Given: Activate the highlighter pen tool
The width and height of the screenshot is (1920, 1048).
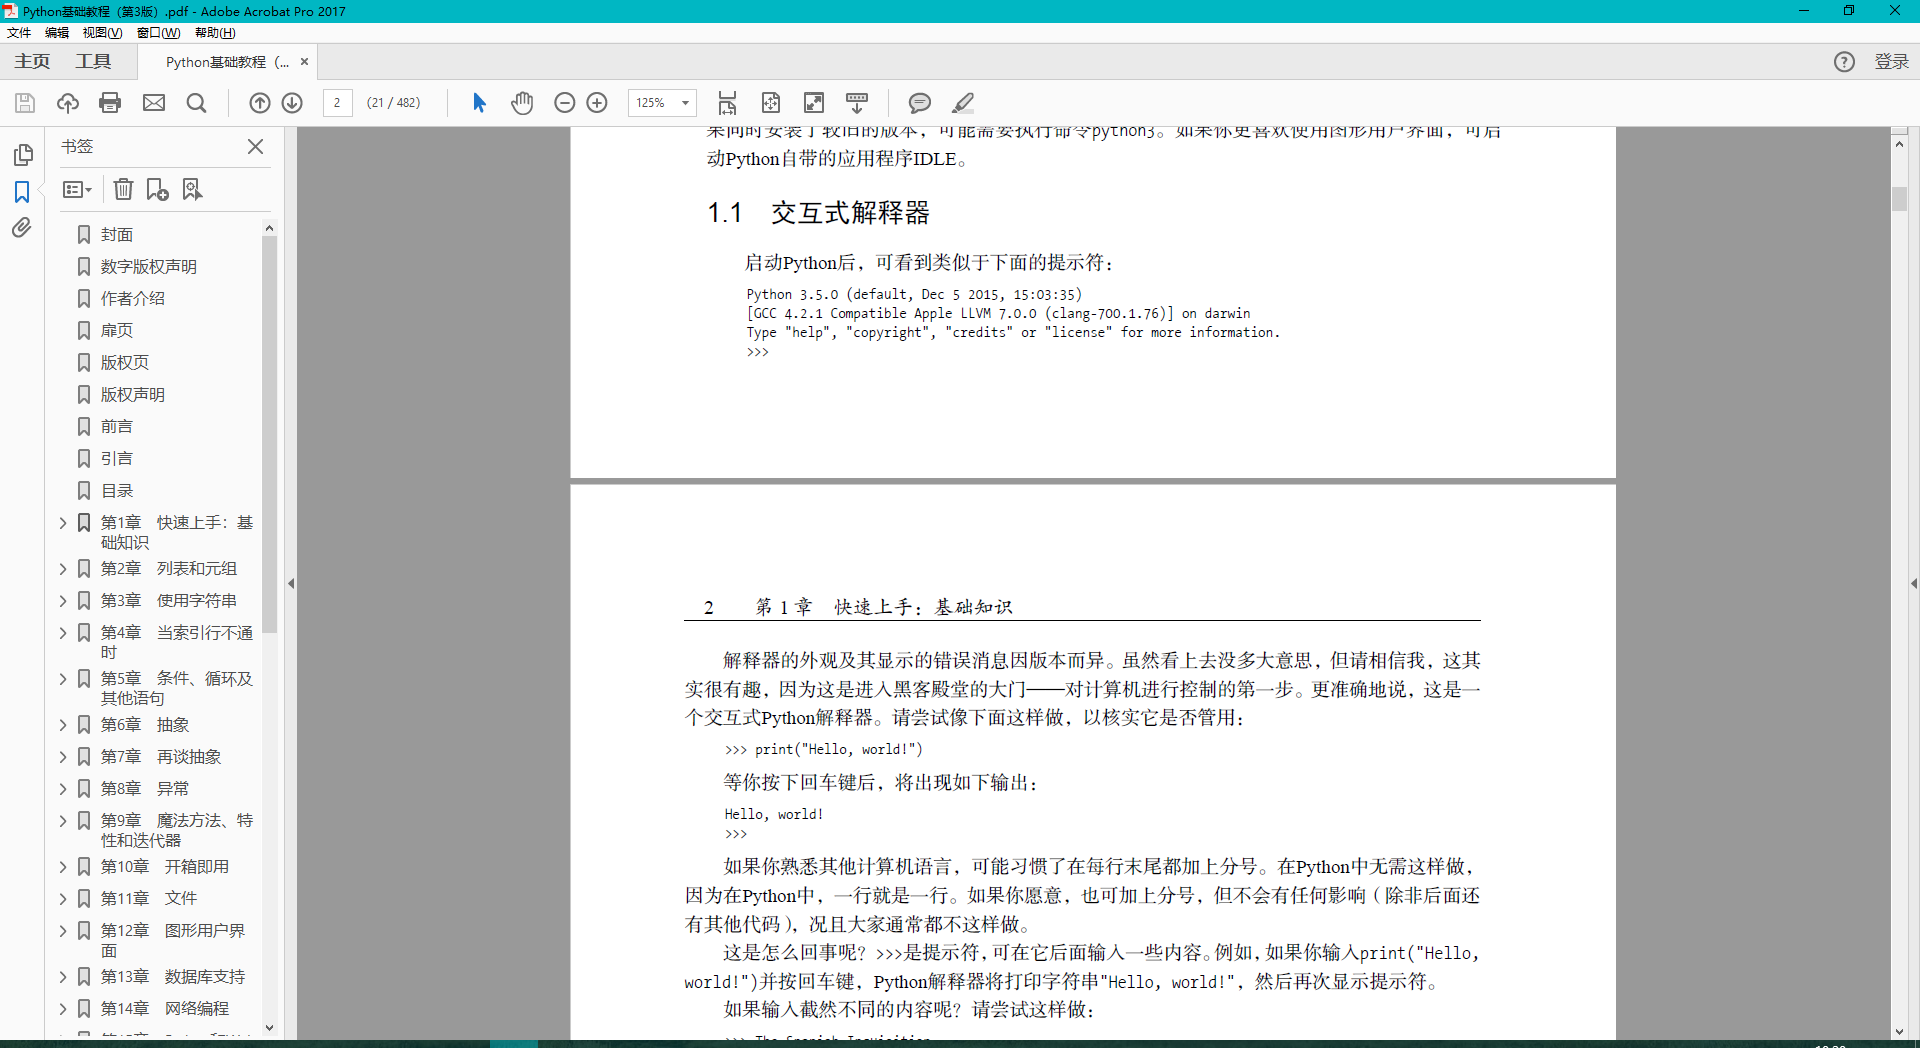Looking at the screenshot, I should [x=963, y=103].
